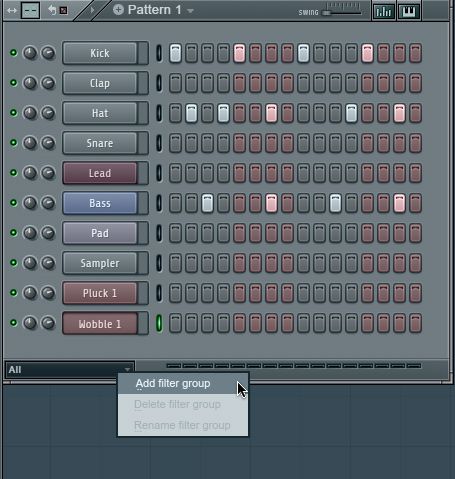Enable the first step on Clap row

pyautogui.click(x=175, y=83)
